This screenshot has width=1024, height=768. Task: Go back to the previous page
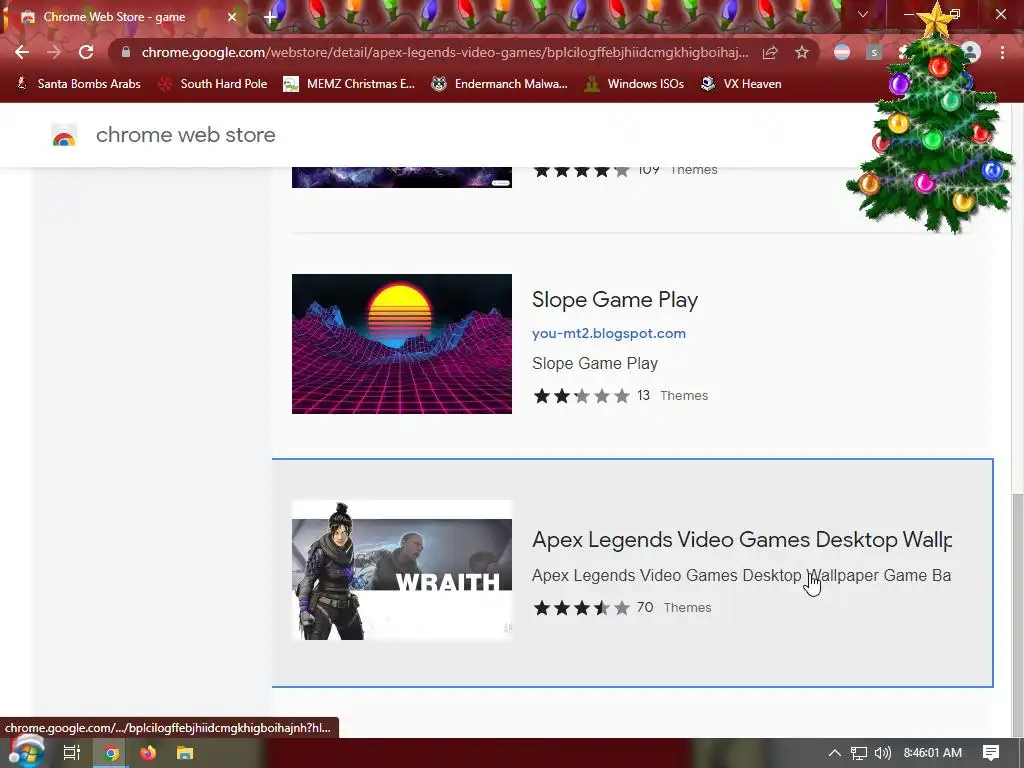22,52
